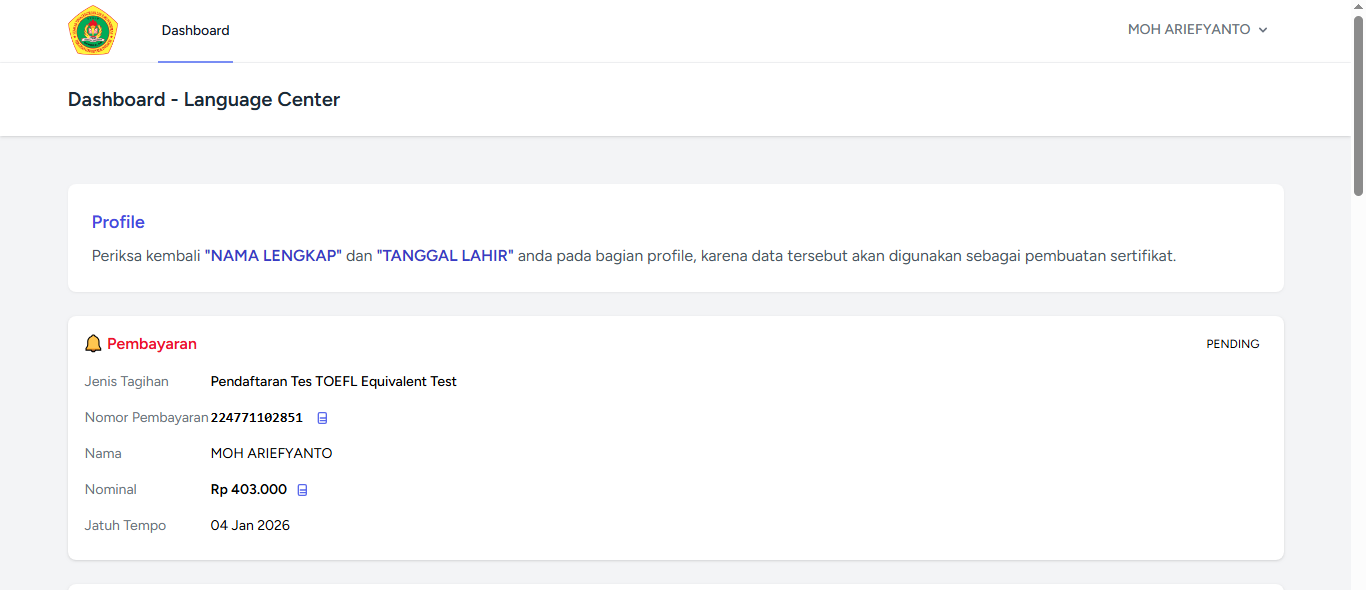Screen dimensions: 1366x590
Task: Copy the Nominal amount using its copy icon
Action: point(302,490)
